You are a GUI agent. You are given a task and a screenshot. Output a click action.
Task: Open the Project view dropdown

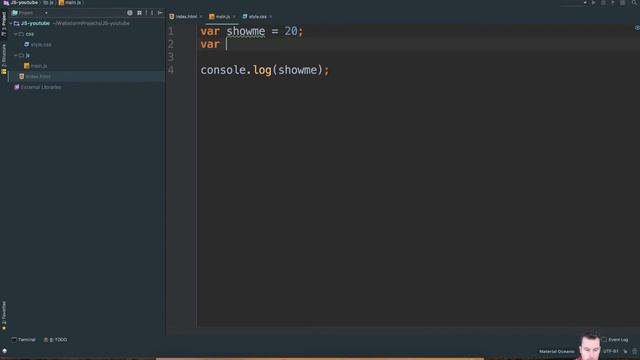[x=46, y=13]
